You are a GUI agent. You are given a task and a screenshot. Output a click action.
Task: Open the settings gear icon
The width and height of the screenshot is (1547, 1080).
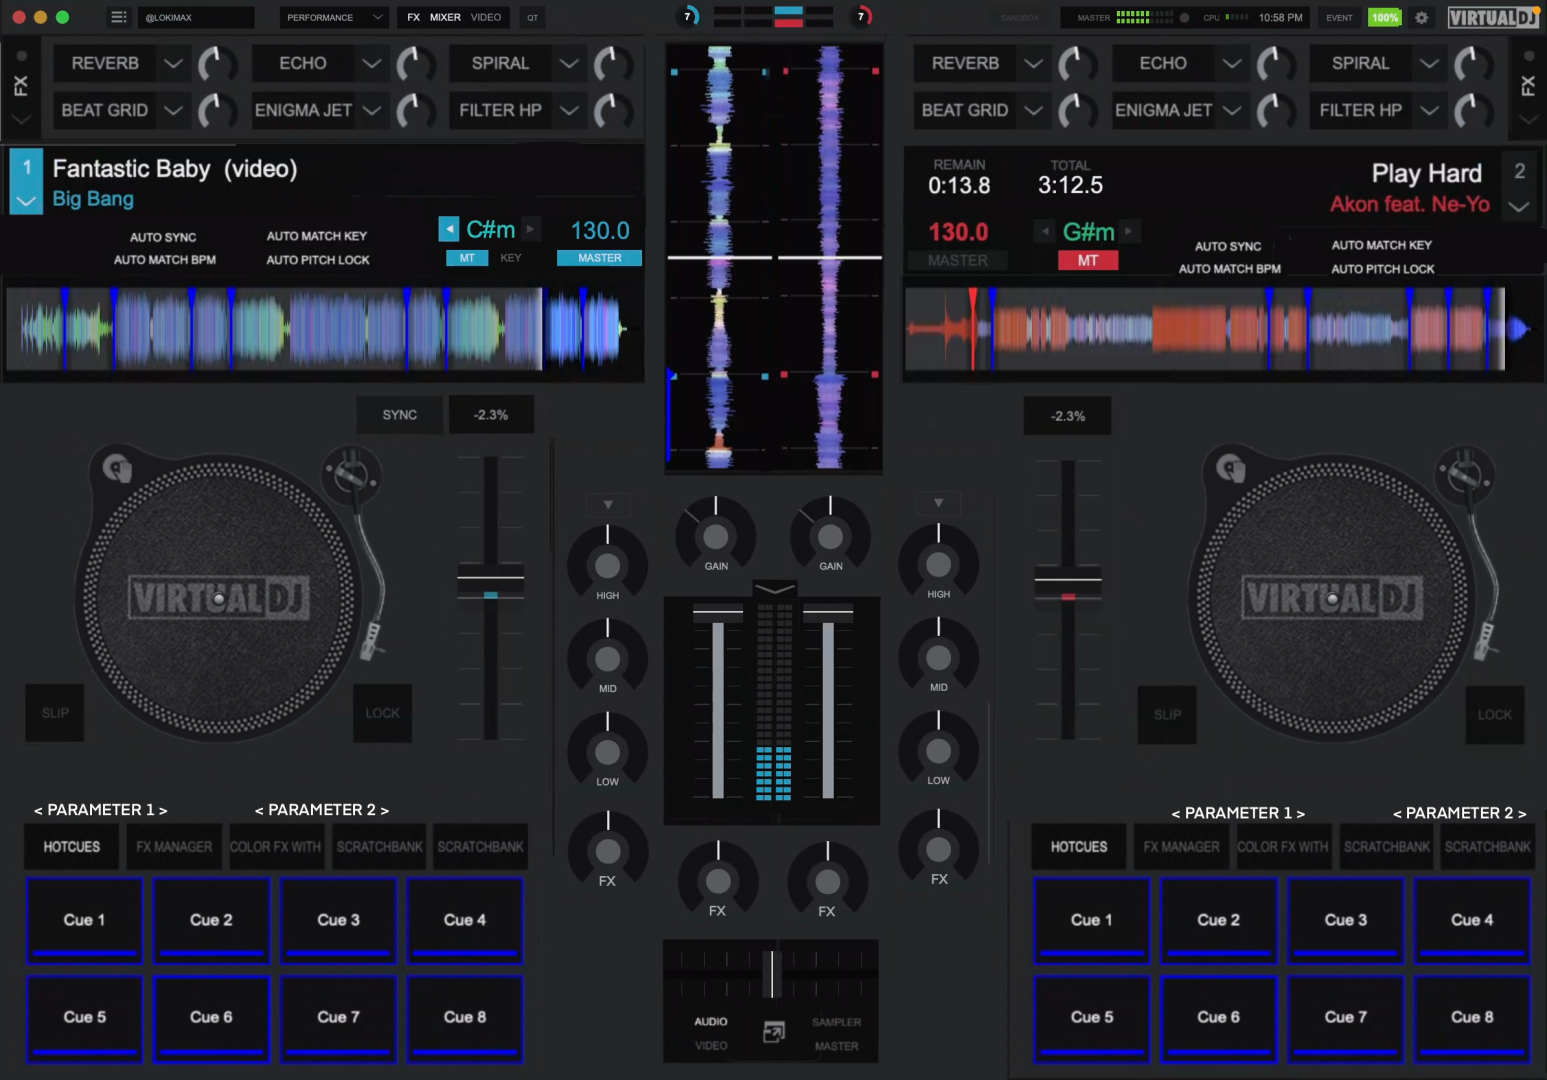pyautogui.click(x=1421, y=17)
